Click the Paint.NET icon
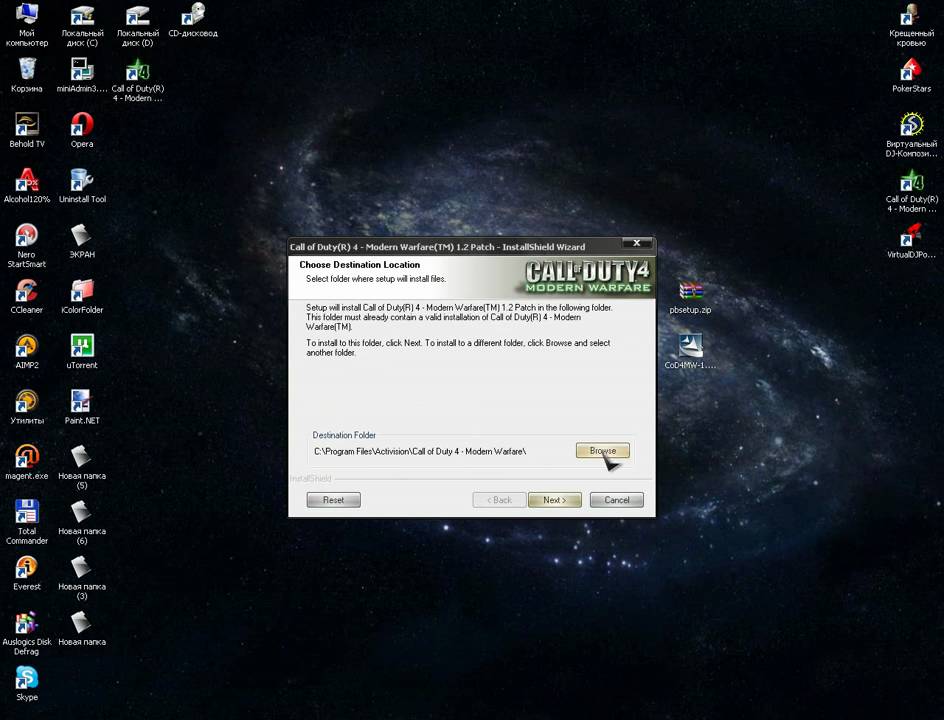Viewport: 944px width, 720px height. (82, 408)
